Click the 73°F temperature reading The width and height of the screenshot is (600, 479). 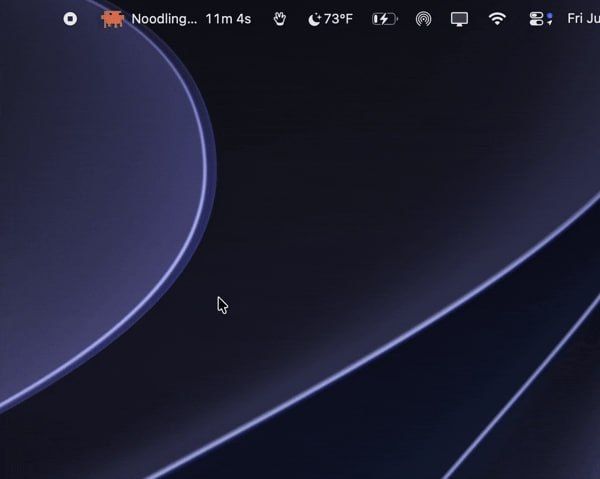coord(338,19)
